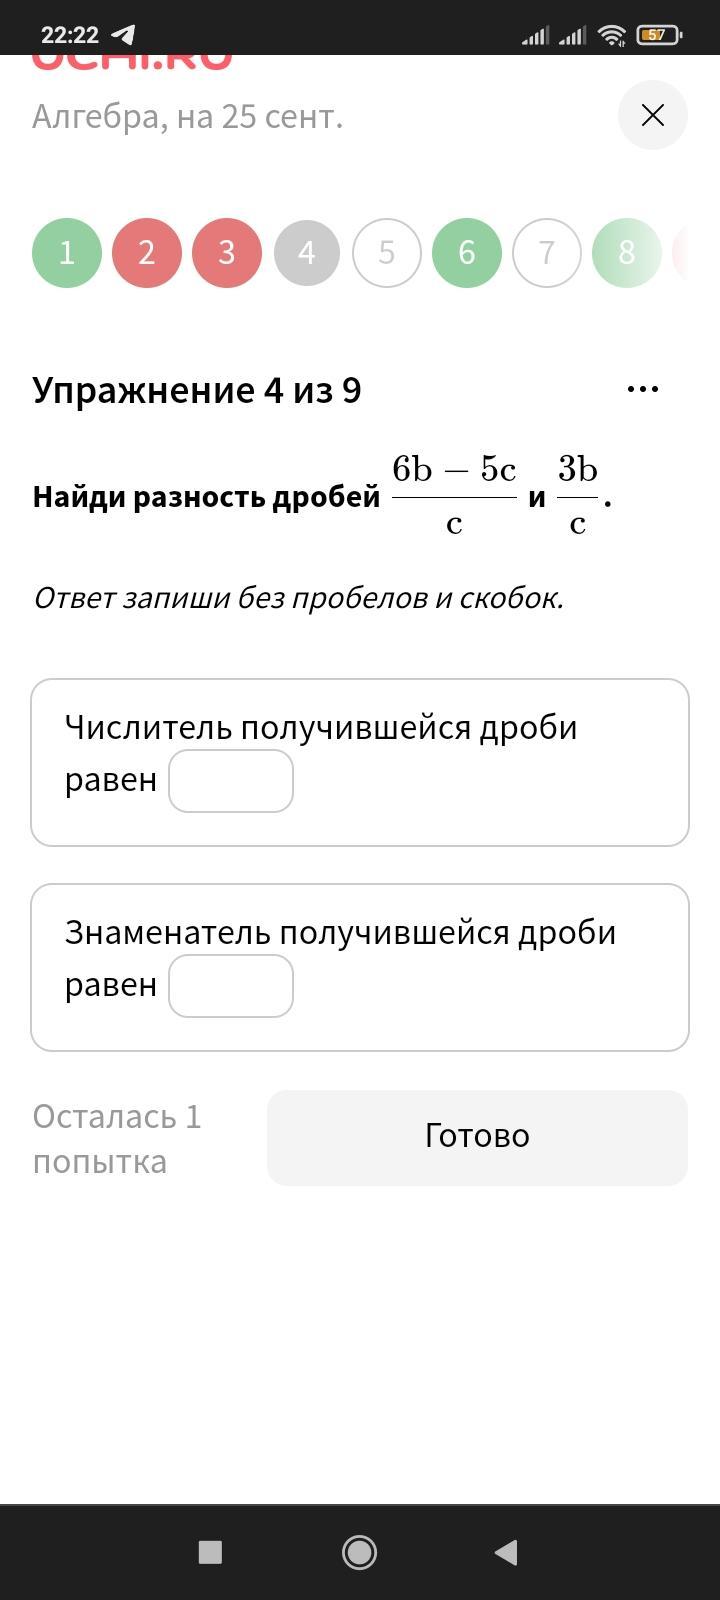This screenshot has height=1600, width=720.
Task: Click the numerator answer input field
Action: [231, 781]
